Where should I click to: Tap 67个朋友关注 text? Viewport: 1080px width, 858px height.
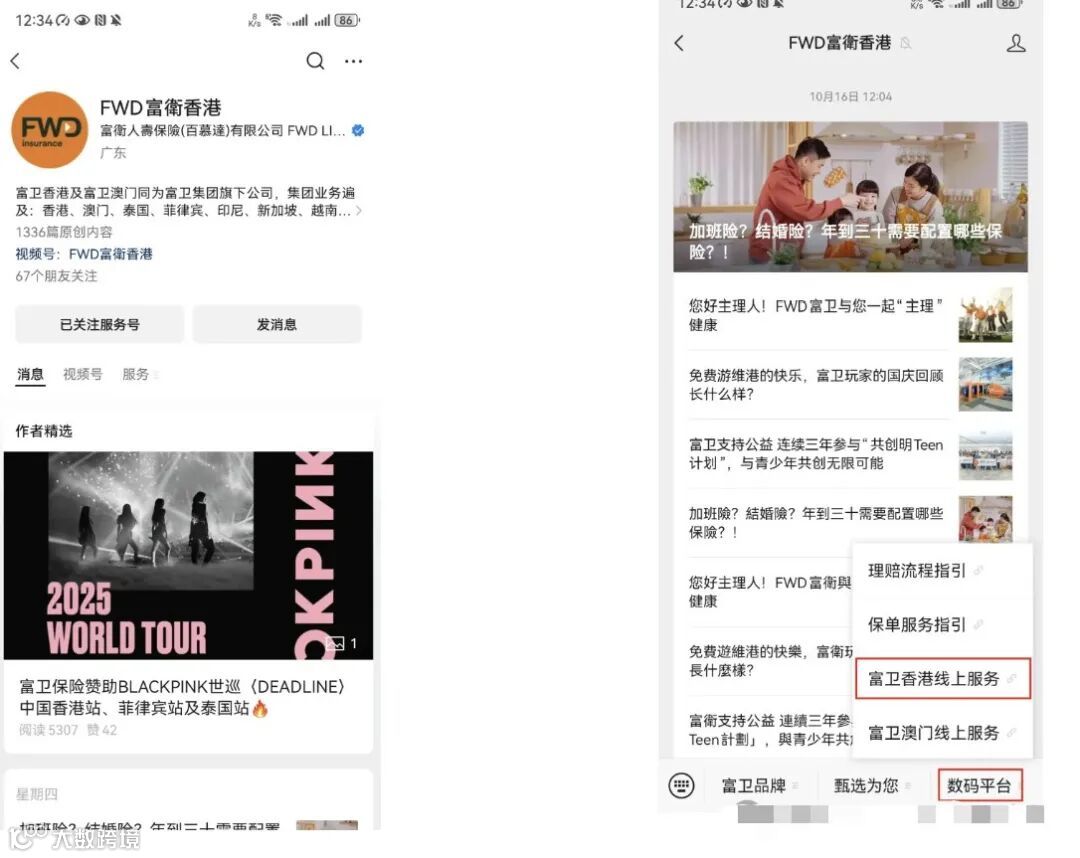click(x=56, y=276)
